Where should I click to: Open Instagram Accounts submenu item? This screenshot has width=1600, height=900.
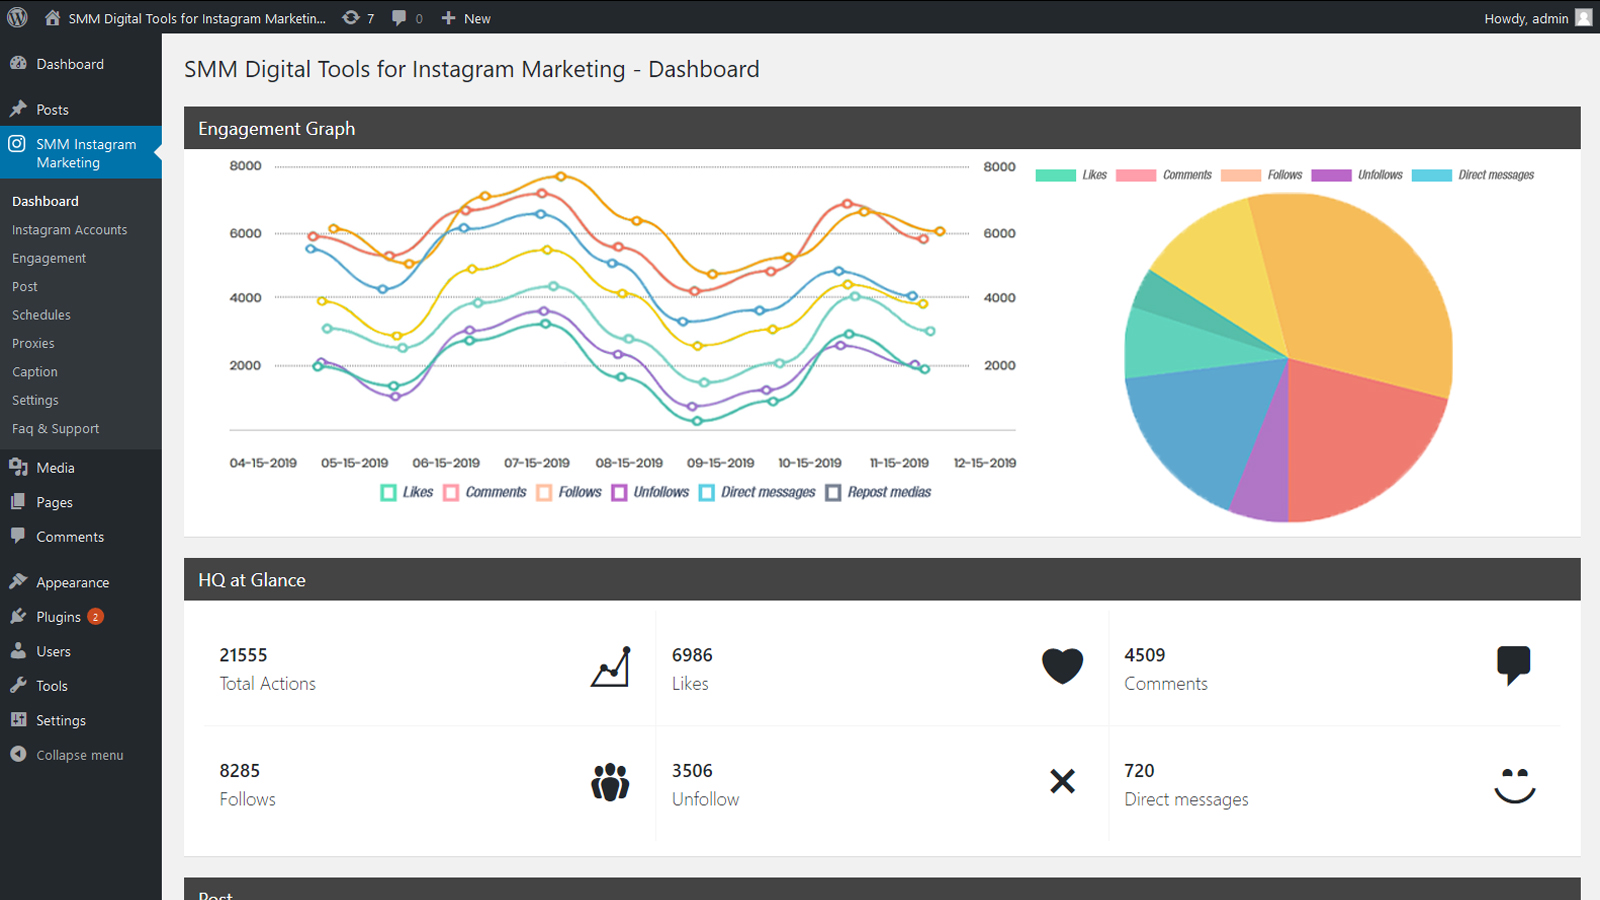coord(70,230)
